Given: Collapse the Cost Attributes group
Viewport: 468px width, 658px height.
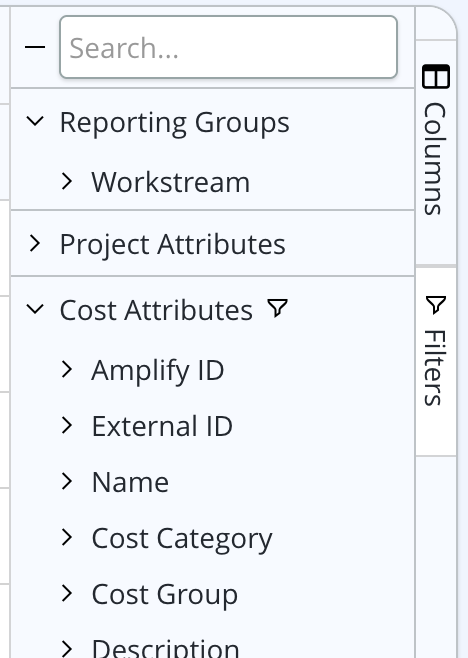Looking at the screenshot, I should (x=35, y=309).
